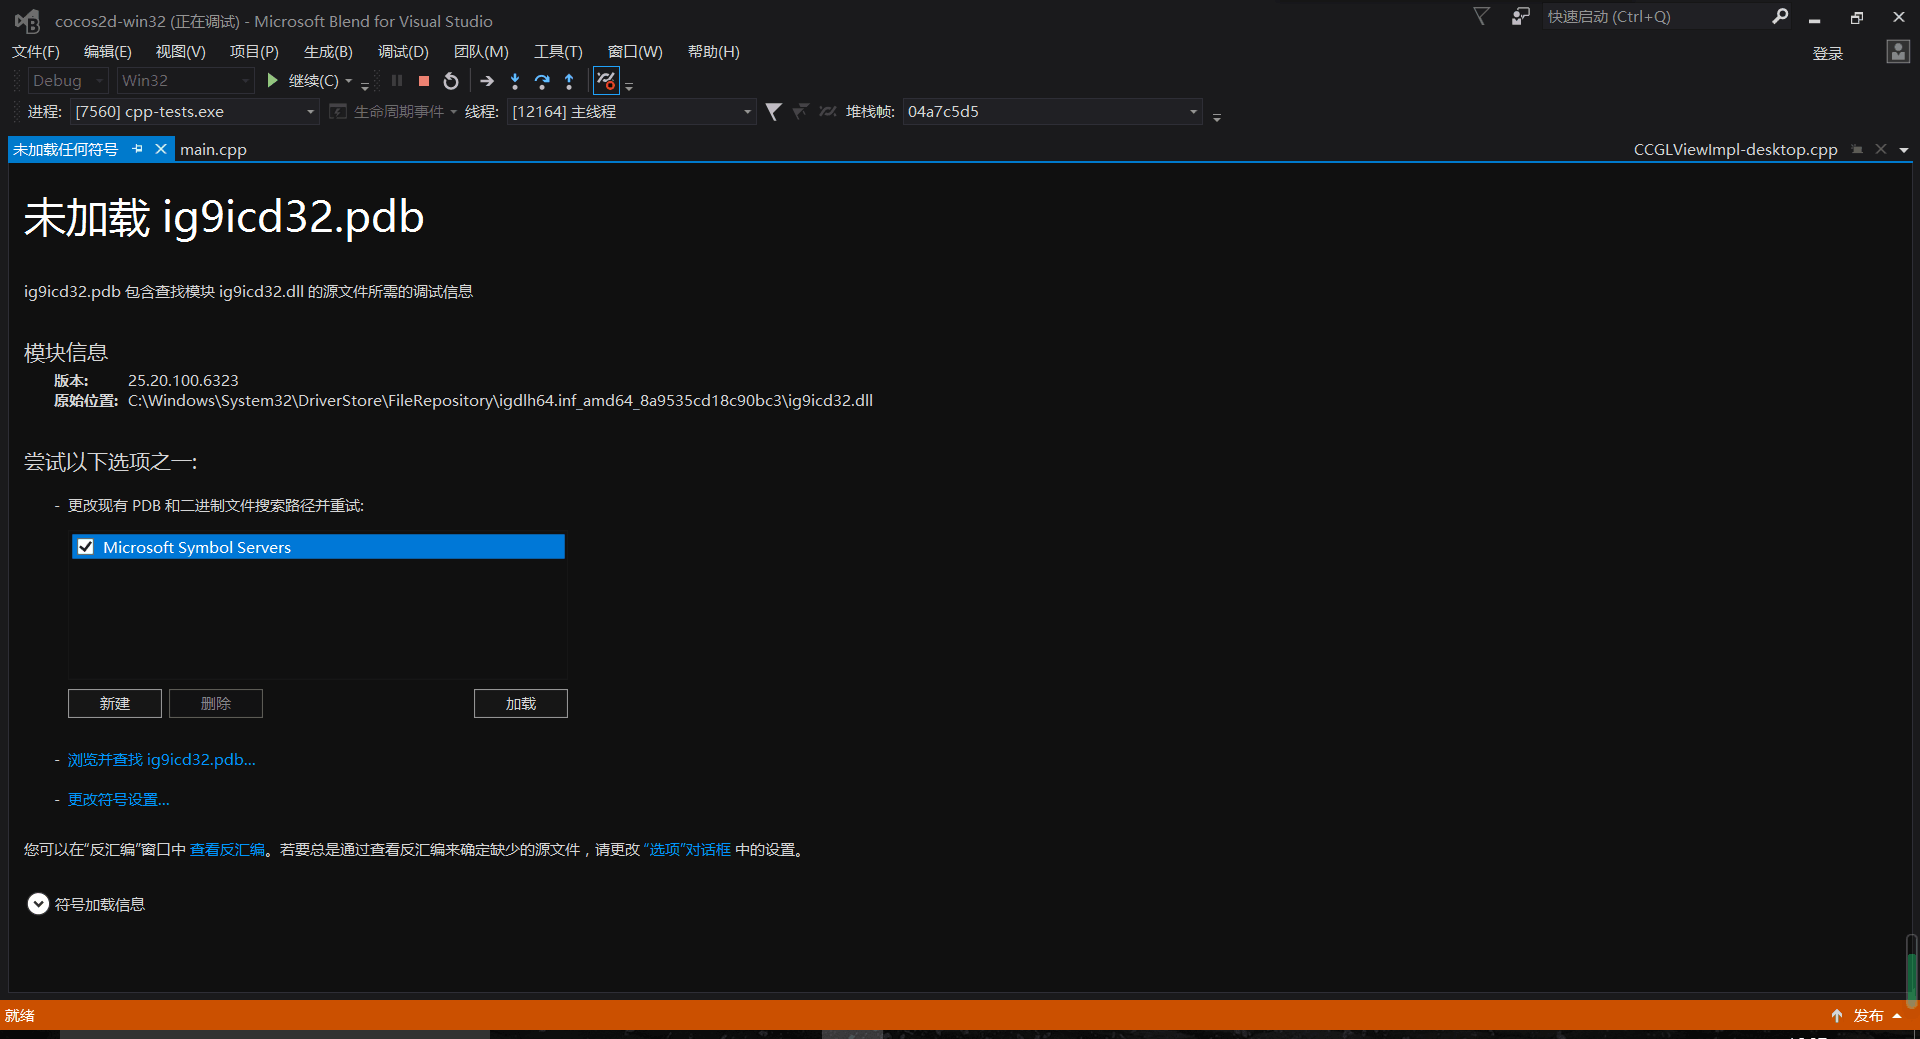Open the 生成(B) menu

328,52
